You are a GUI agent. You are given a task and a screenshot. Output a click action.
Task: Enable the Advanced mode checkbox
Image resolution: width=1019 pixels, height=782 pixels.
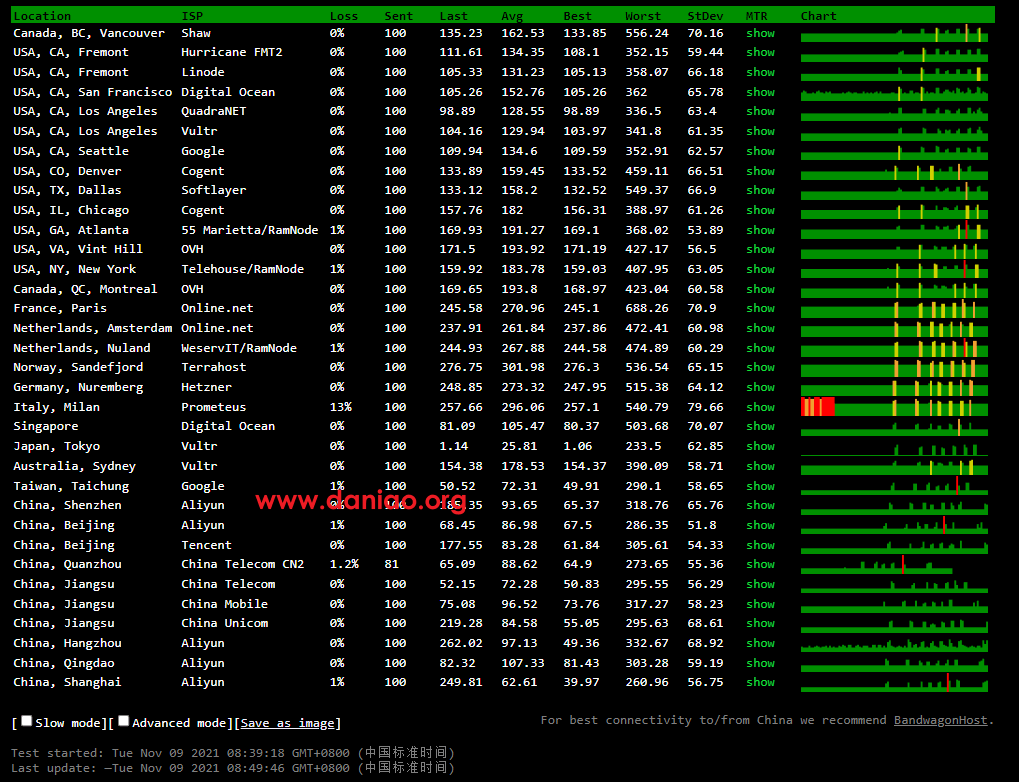(x=123, y=721)
